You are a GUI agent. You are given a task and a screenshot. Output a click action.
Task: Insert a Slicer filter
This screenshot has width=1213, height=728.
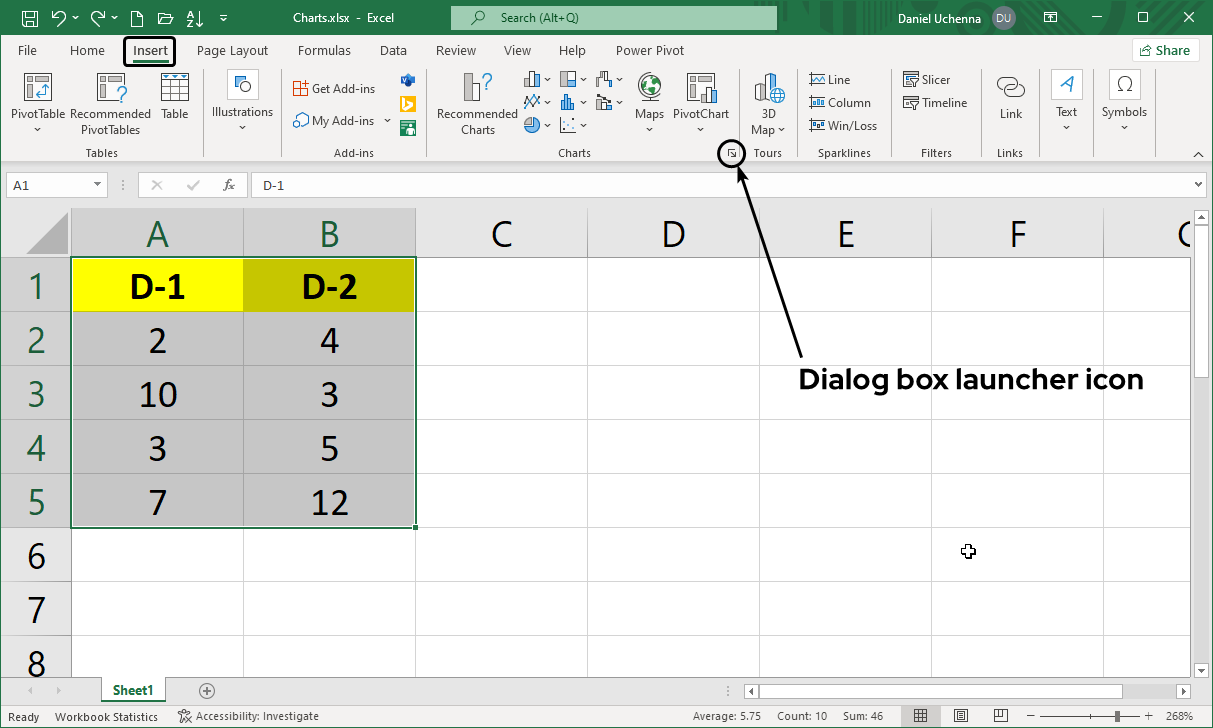926,80
